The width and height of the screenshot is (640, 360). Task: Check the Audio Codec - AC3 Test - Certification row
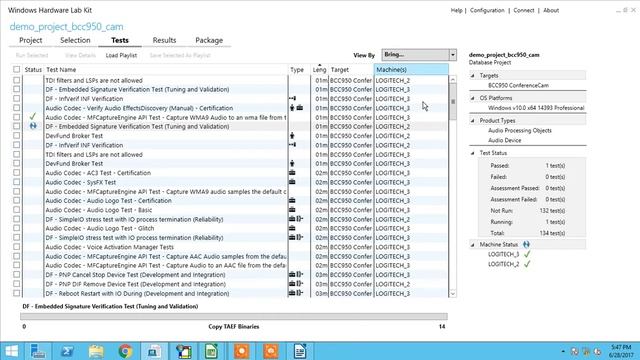point(16,173)
